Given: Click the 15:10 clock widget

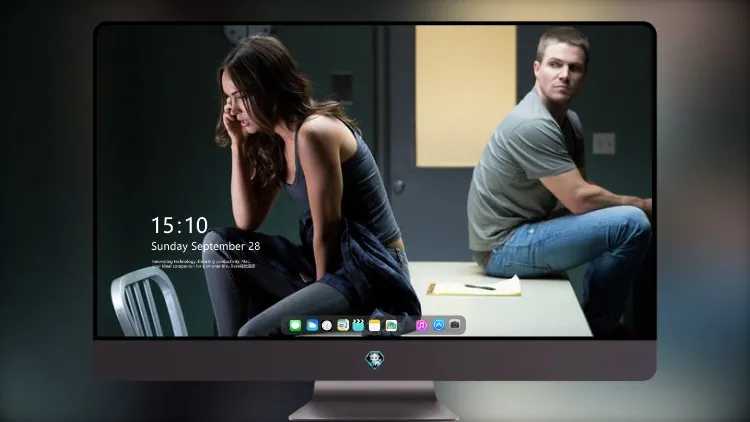Looking at the screenshot, I should pos(179,225).
